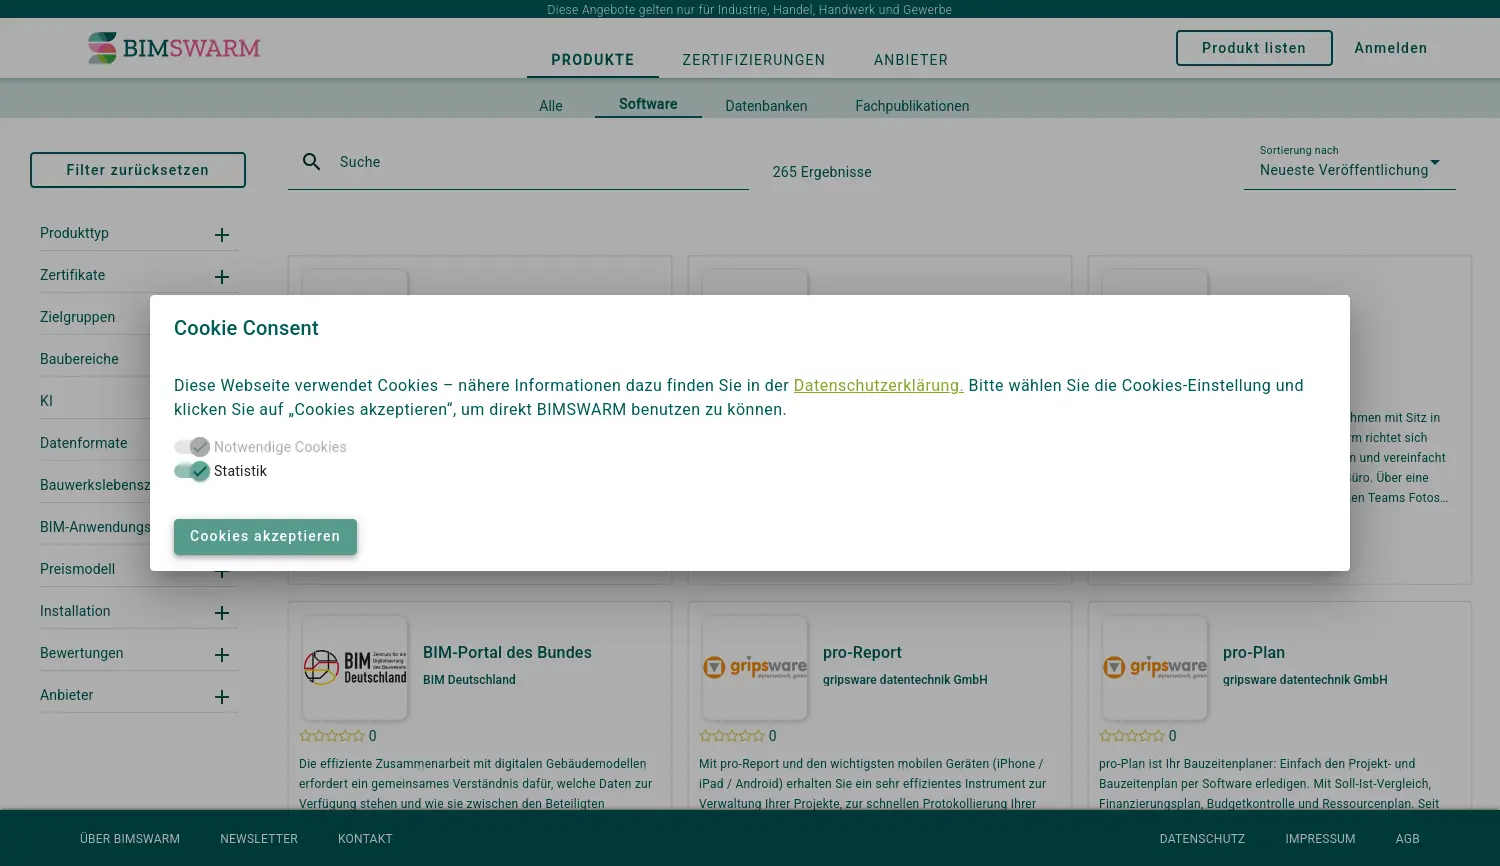Expand the Anbieter filter

[x=222, y=697]
